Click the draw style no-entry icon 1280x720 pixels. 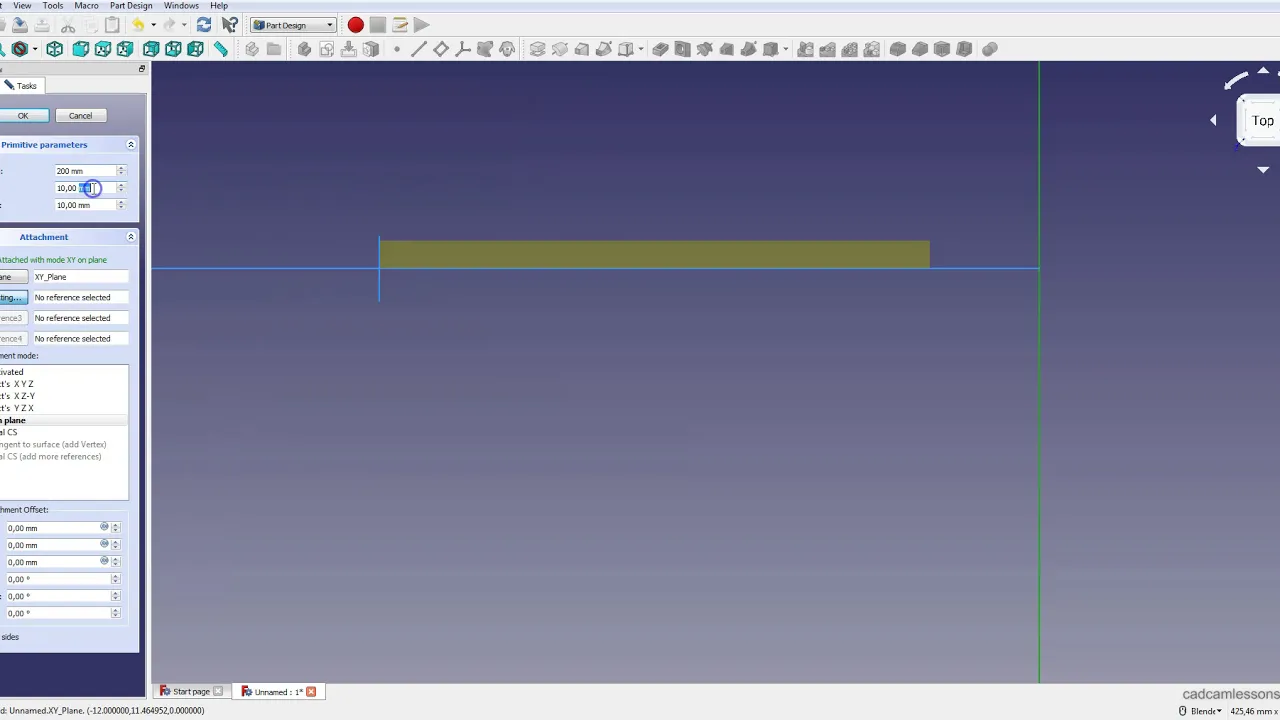[19, 49]
